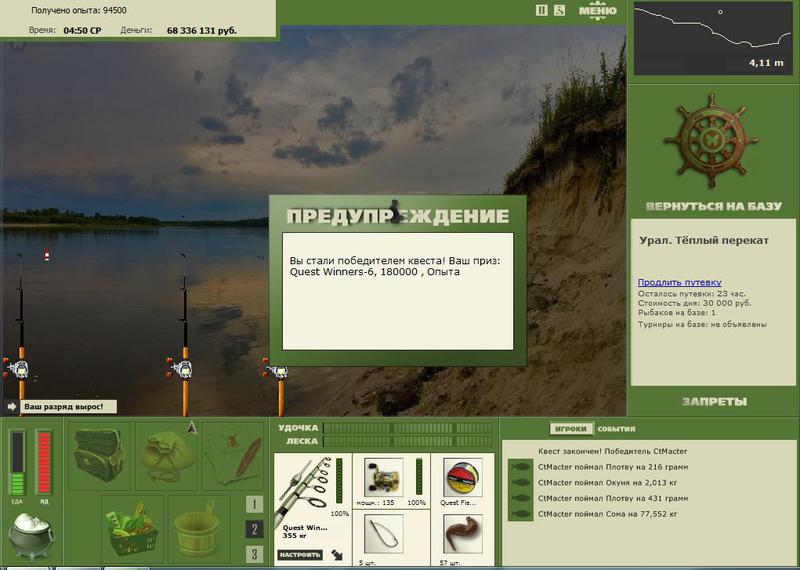Click CtMacter поймал Окуня на 2,013 кг
This screenshot has width=800, height=570.
pyautogui.click(x=606, y=483)
